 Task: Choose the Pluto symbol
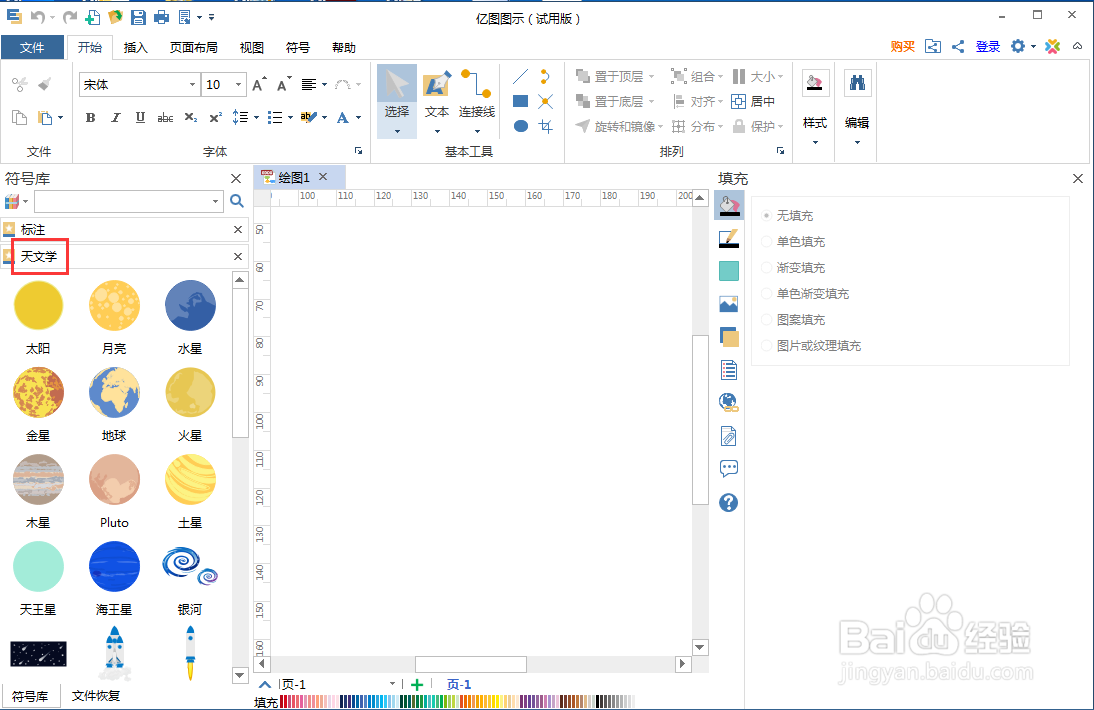pyautogui.click(x=114, y=480)
